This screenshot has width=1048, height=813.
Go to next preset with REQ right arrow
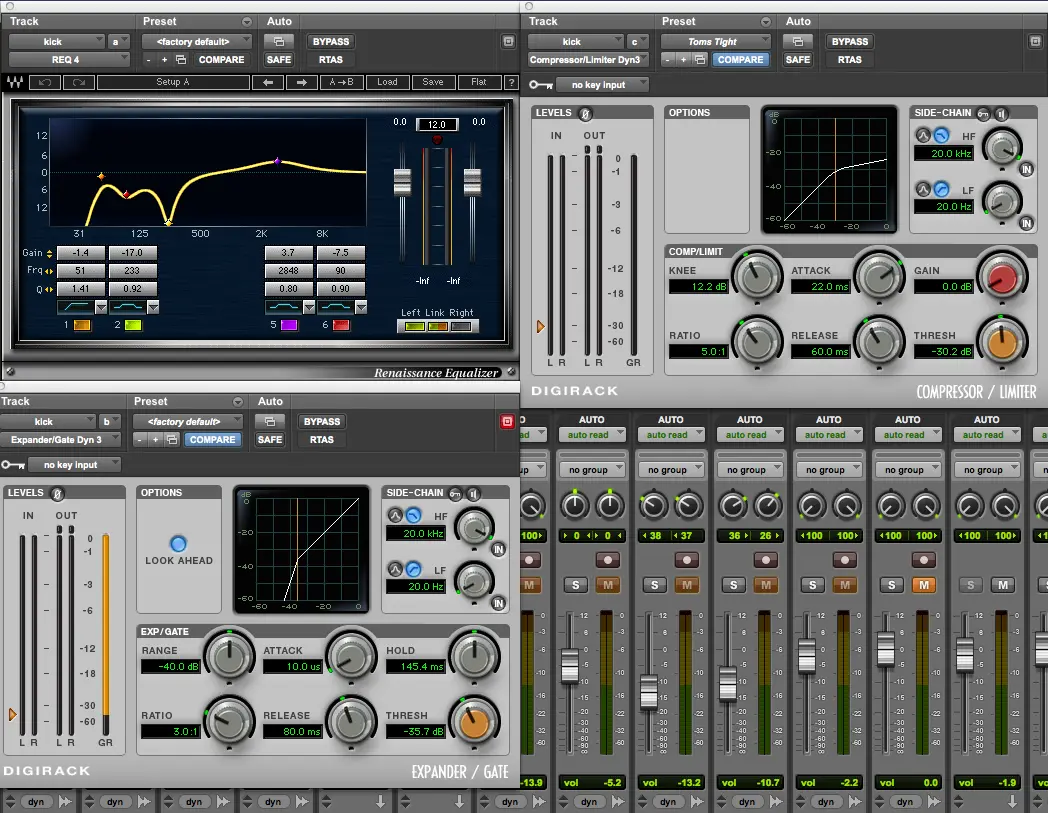[301, 82]
